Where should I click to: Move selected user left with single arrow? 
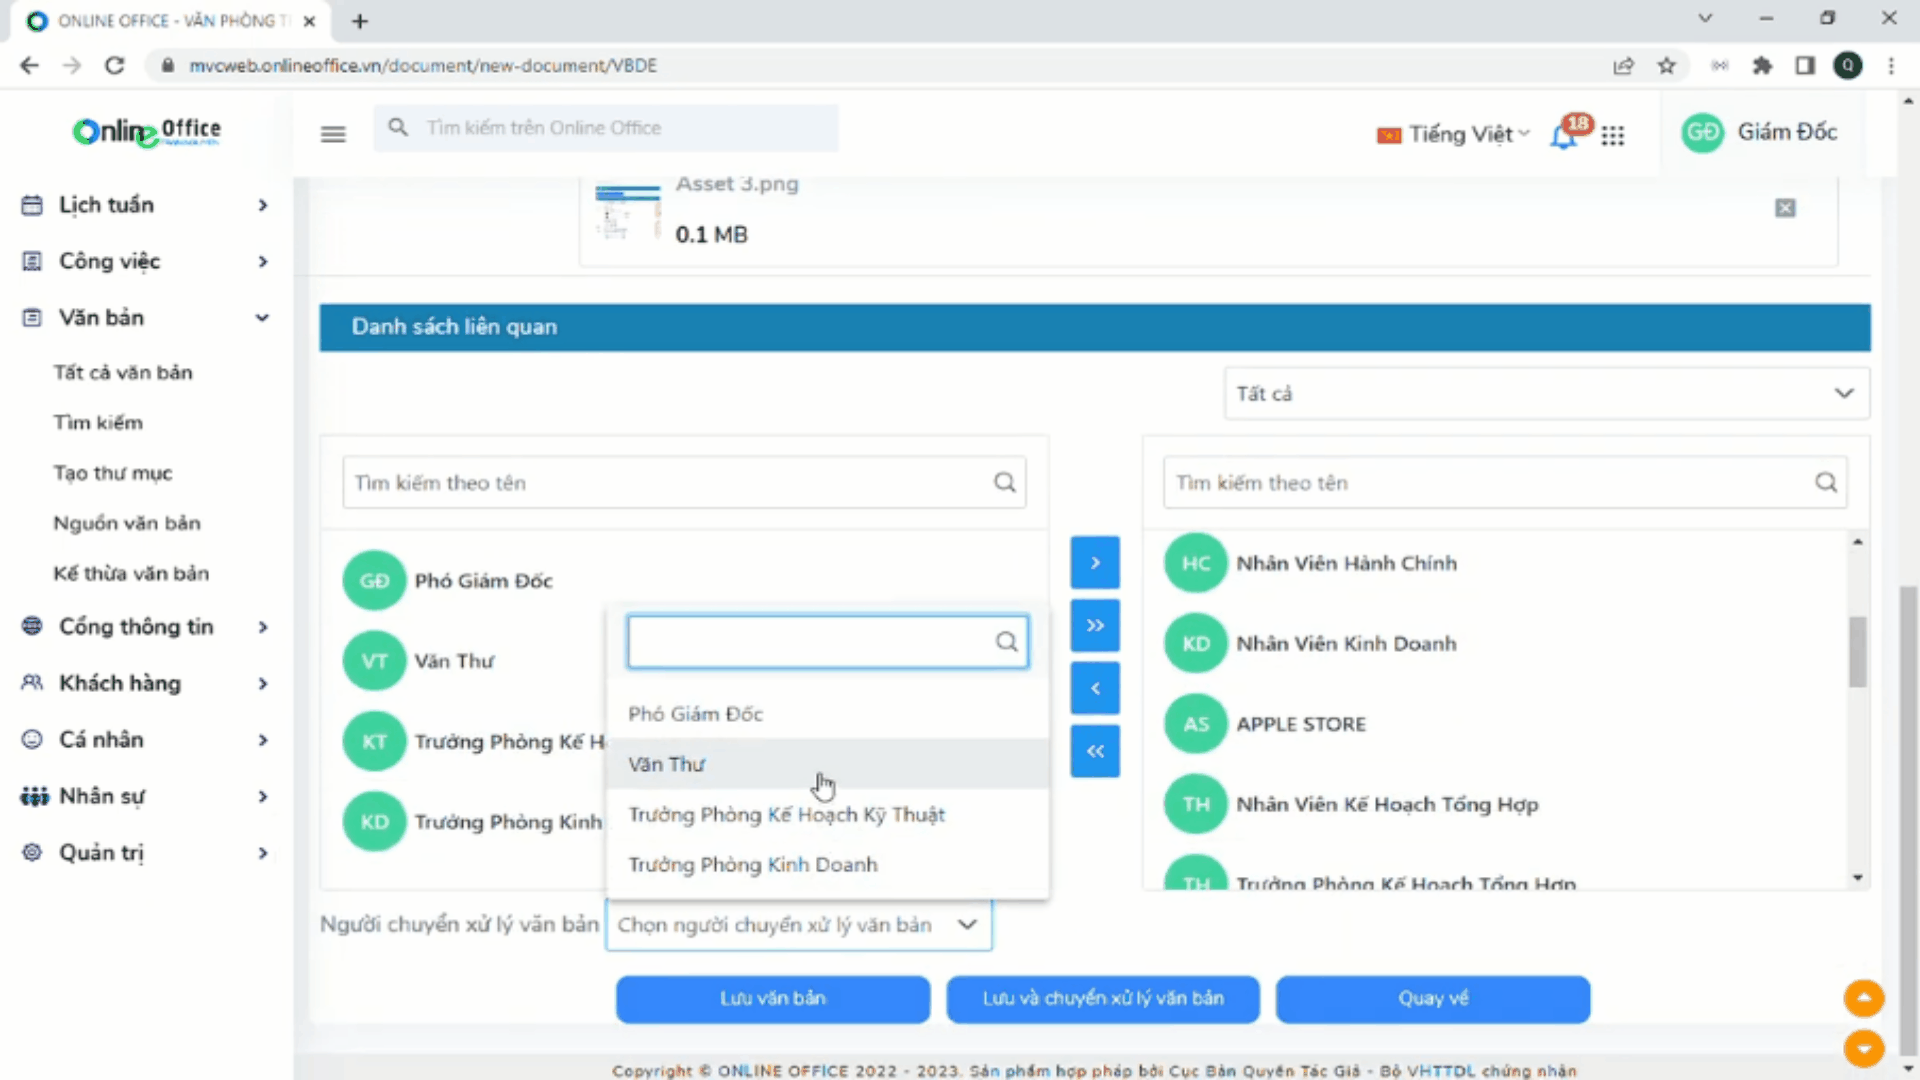click(x=1095, y=688)
